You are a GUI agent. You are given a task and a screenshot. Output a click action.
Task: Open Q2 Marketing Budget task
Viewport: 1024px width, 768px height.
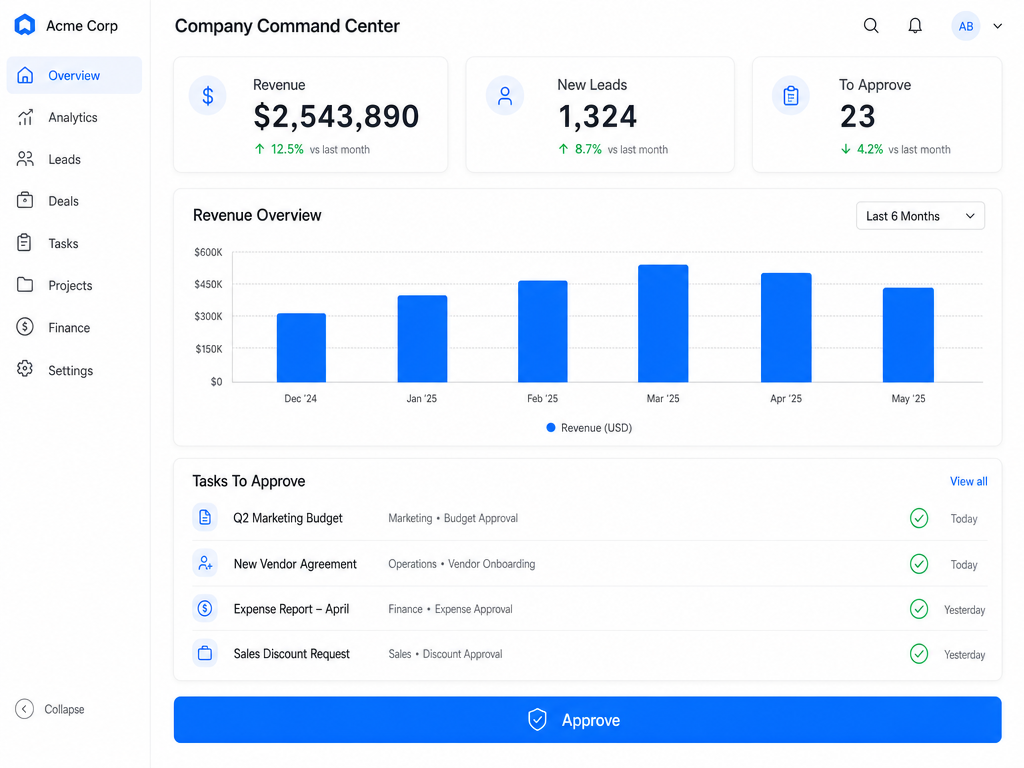[x=288, y=518]
